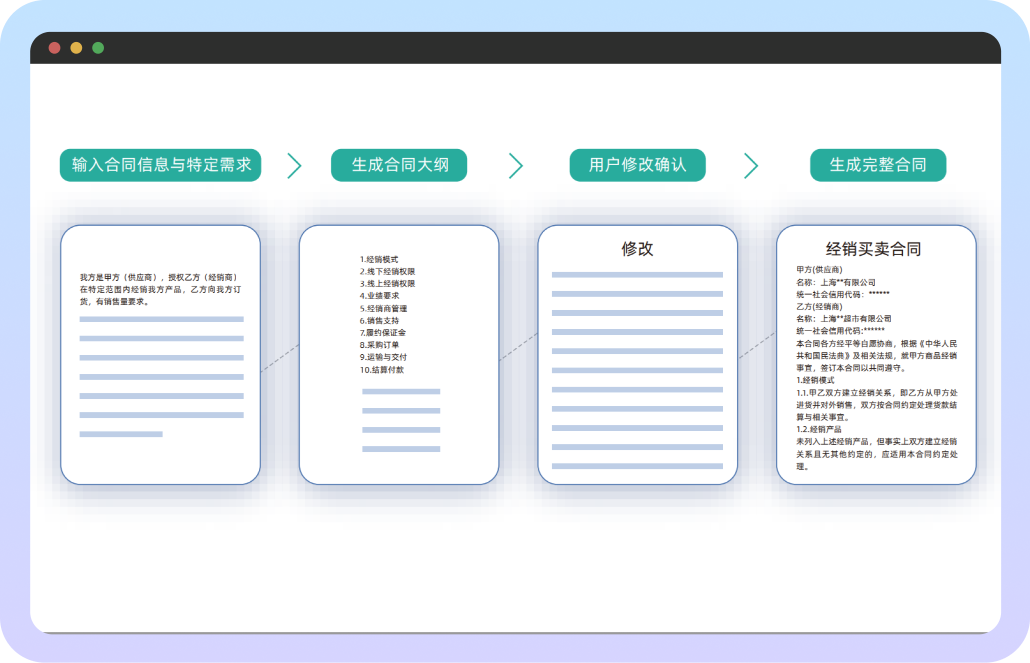Click the contract requirement text starting with 我方是甲方
Image resolution: width=1030 pixels, height=663 pixels.
(159, 288)
